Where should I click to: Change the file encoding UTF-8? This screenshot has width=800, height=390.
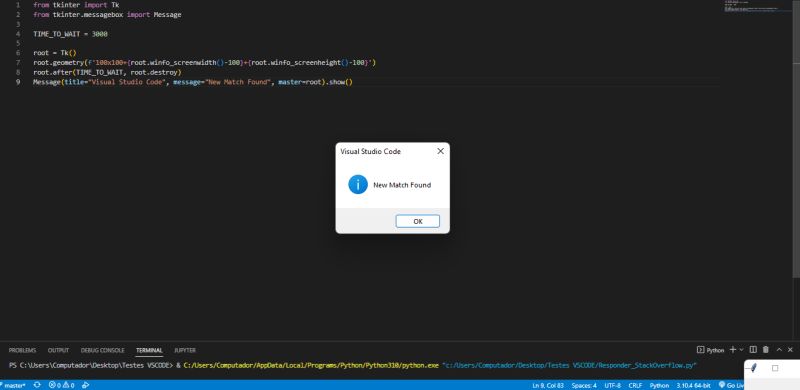[x=612, y=385]
